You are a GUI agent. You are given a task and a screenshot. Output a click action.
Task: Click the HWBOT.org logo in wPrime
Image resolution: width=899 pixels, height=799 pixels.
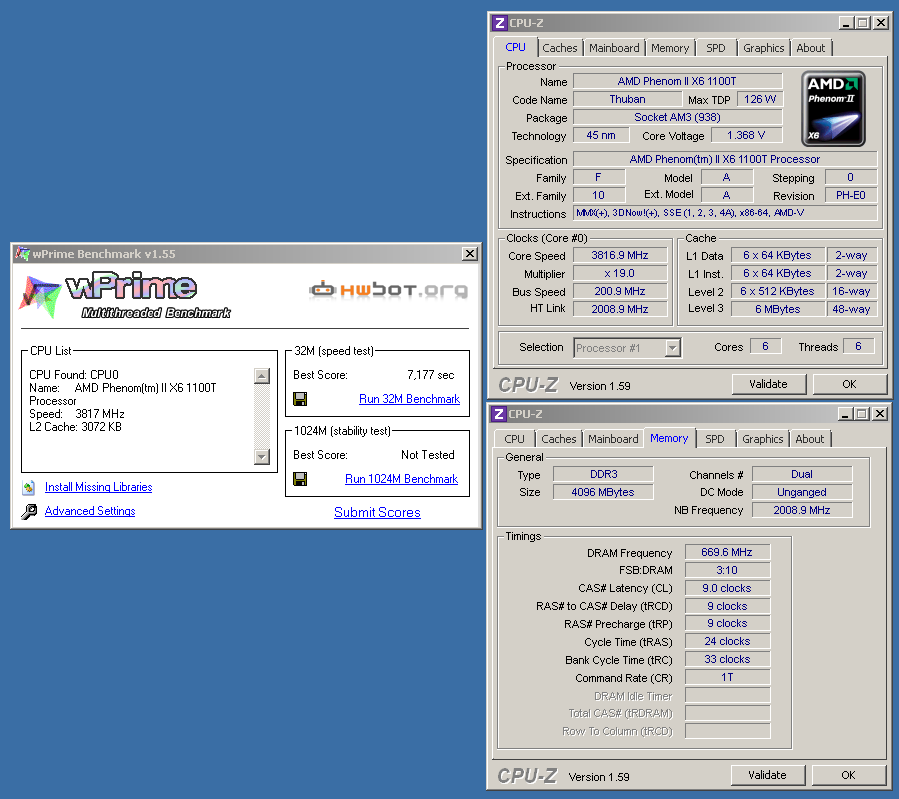pyautogui.click(x=389, y=289)
